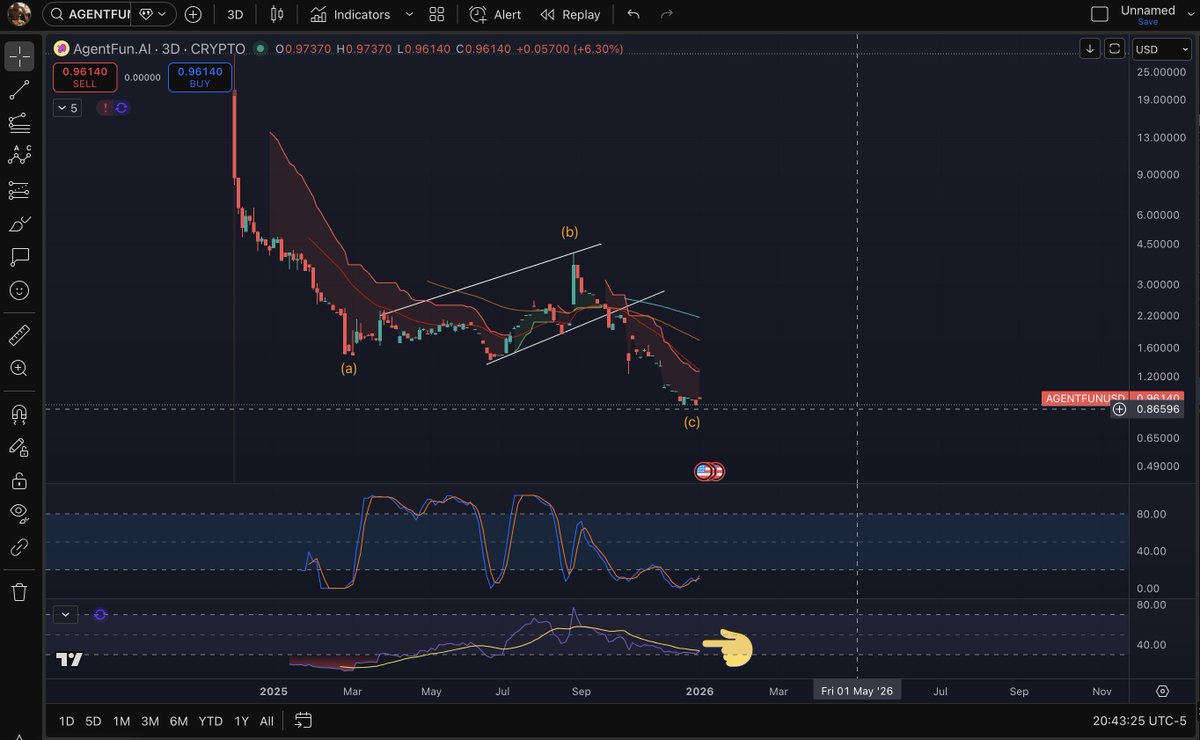Open the Indicators dialog

pyautogui.click(x=349, y=15)
